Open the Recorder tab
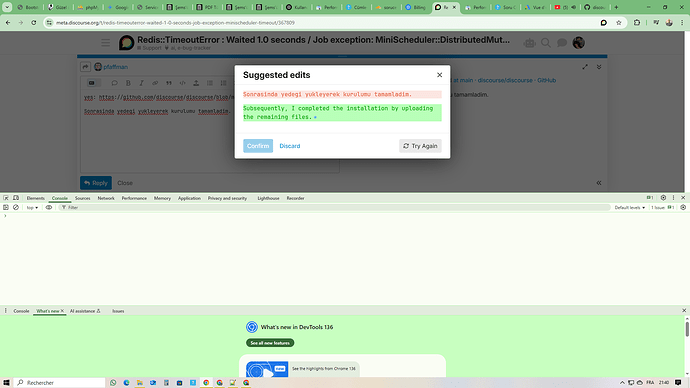The image size is (690, 388). pyautogui.click(x=295, y=198)
